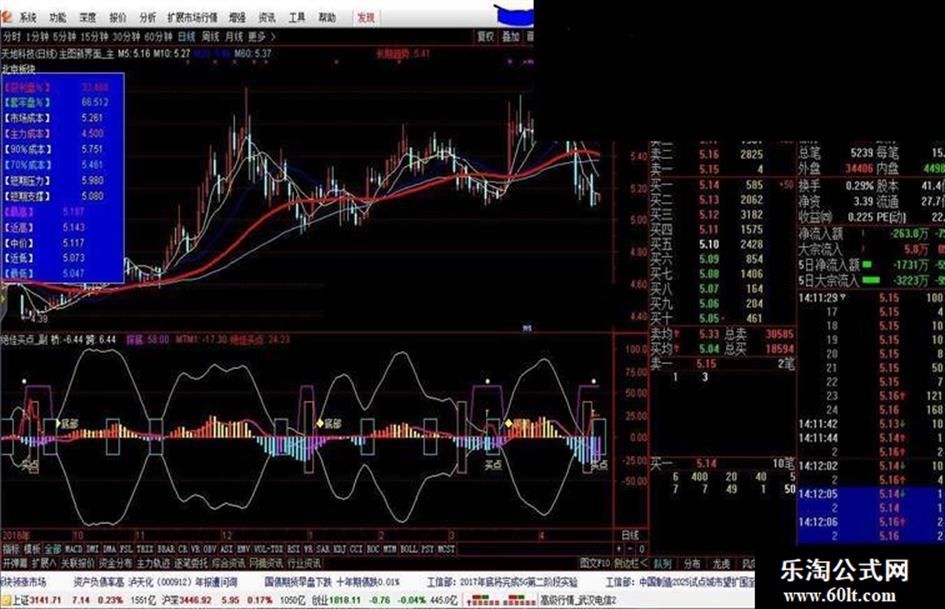Select the 全部 indicator filter

(53, 549)
